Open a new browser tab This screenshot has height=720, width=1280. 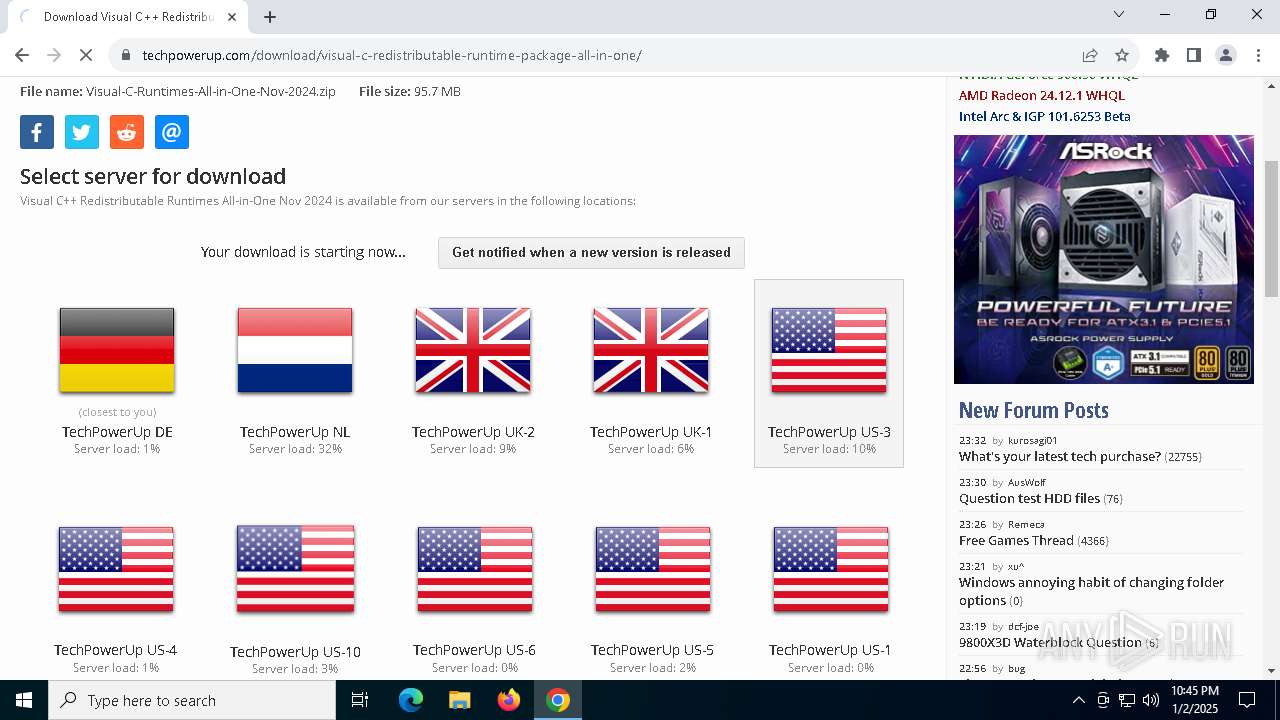[270, 17]
